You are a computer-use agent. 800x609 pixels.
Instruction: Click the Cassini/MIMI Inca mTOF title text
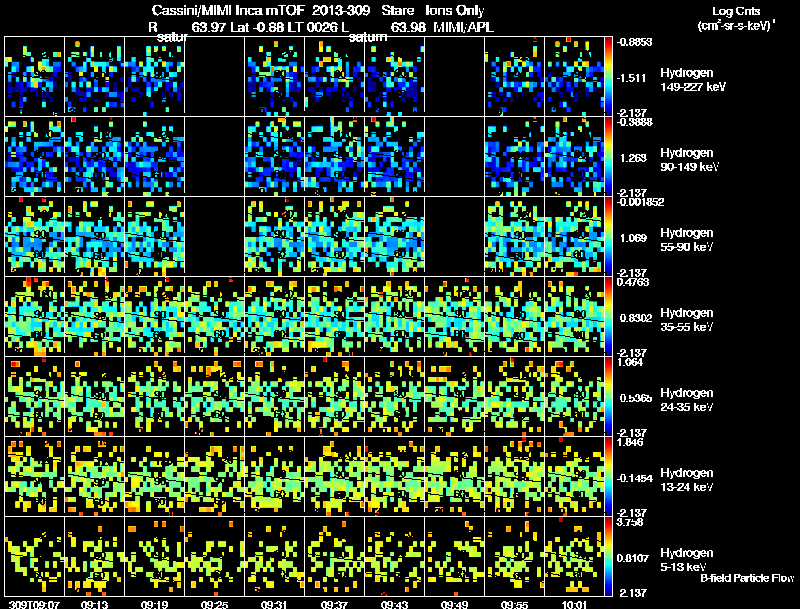pyautogui.click(x=228, y=10)
